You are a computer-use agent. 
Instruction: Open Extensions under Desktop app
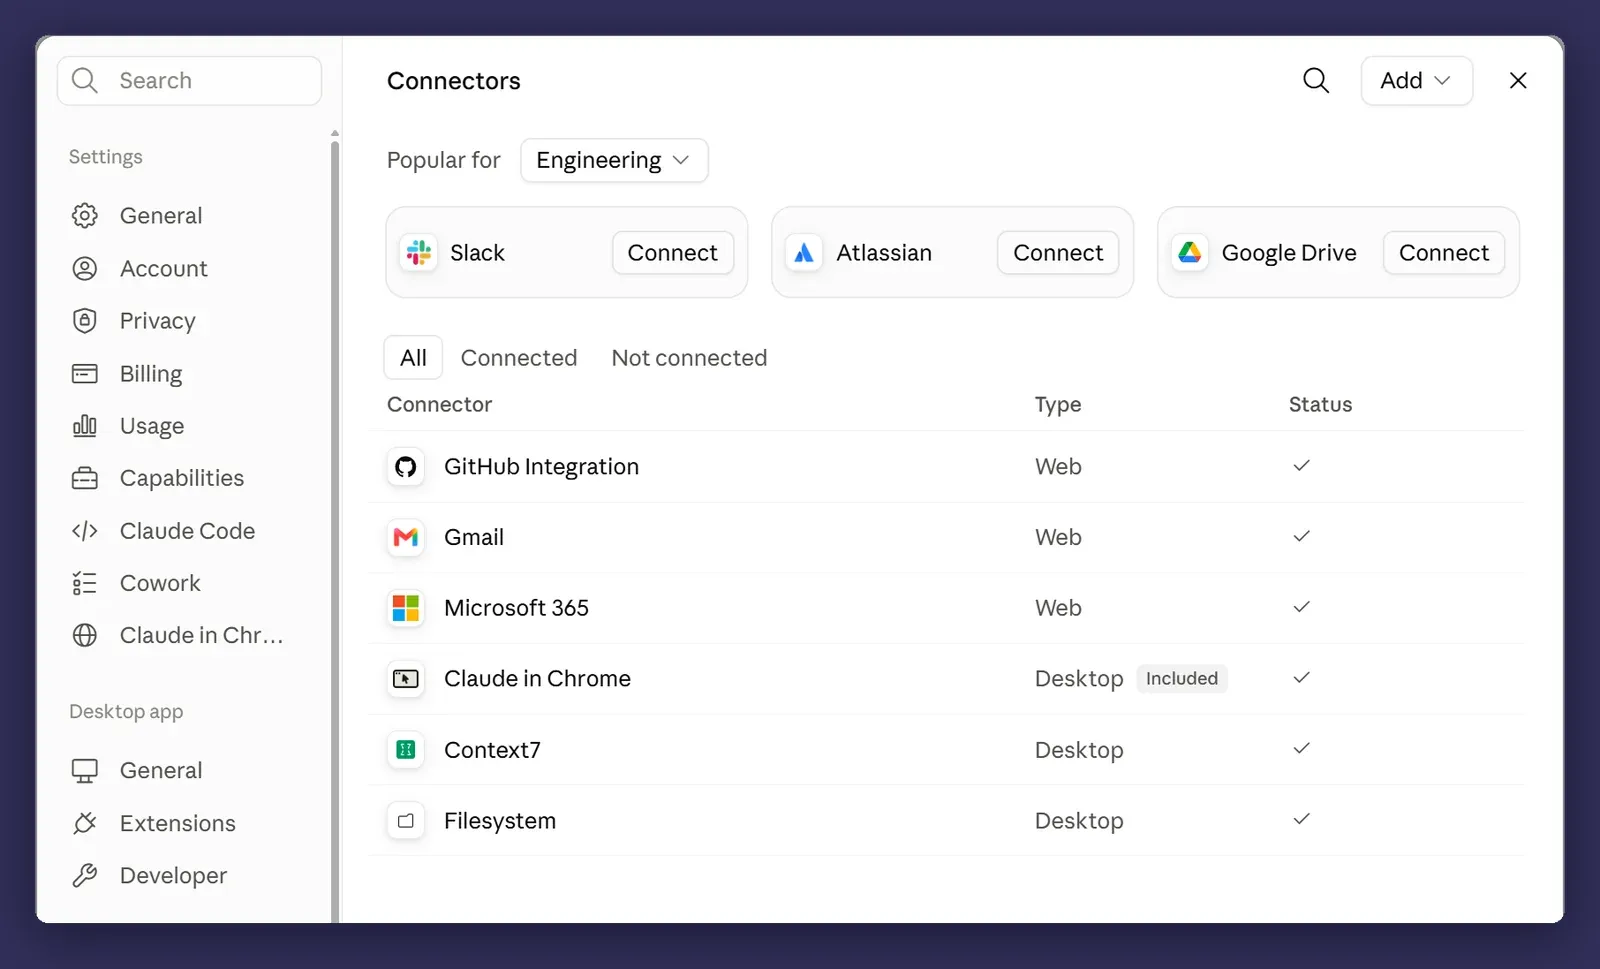click(x=177, y=823)
